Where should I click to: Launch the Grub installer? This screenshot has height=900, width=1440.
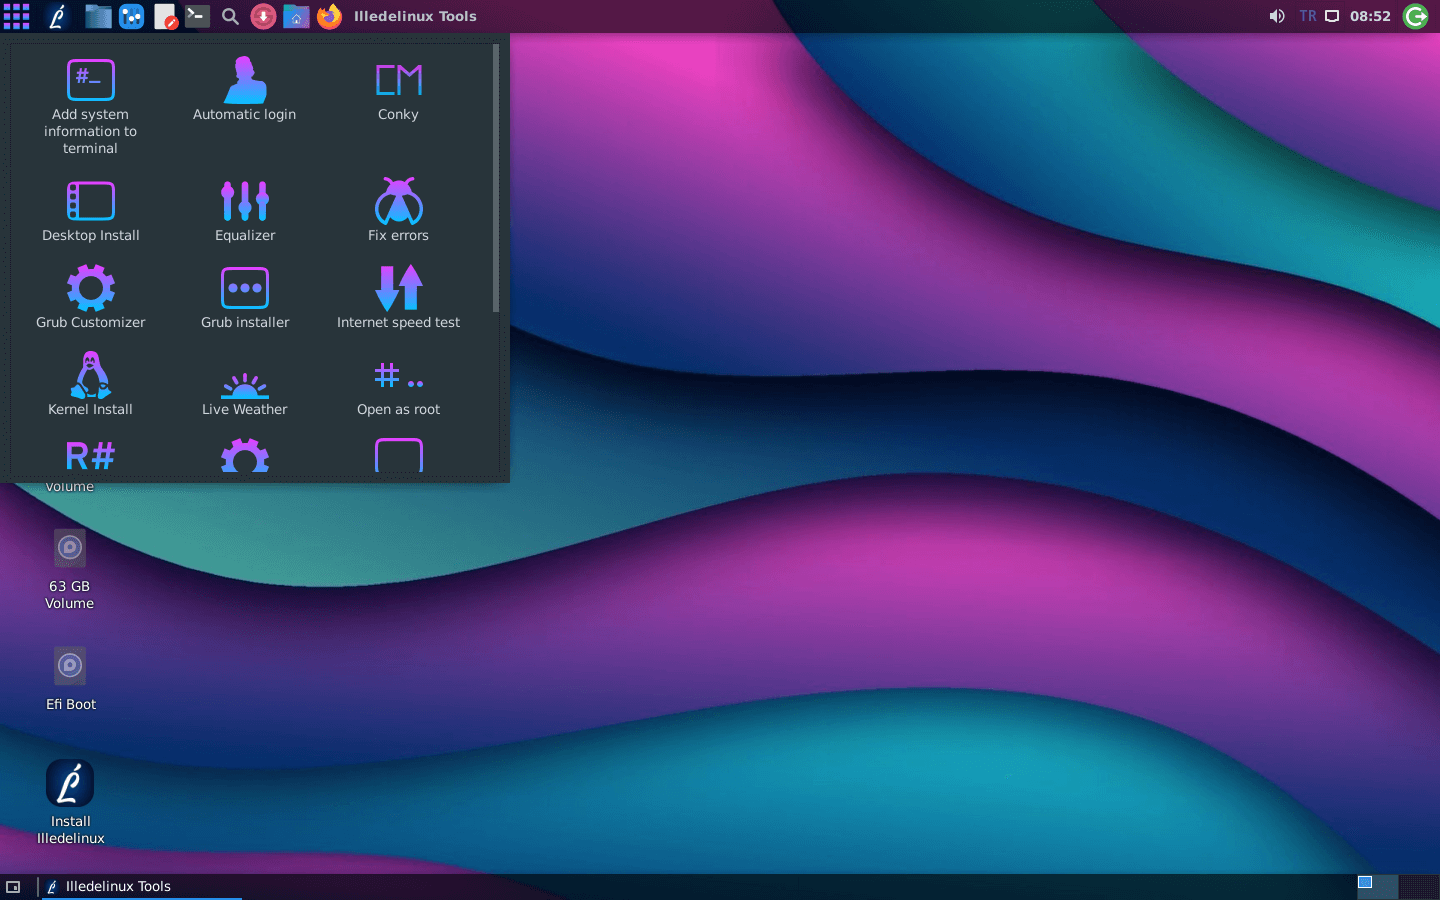244,298
